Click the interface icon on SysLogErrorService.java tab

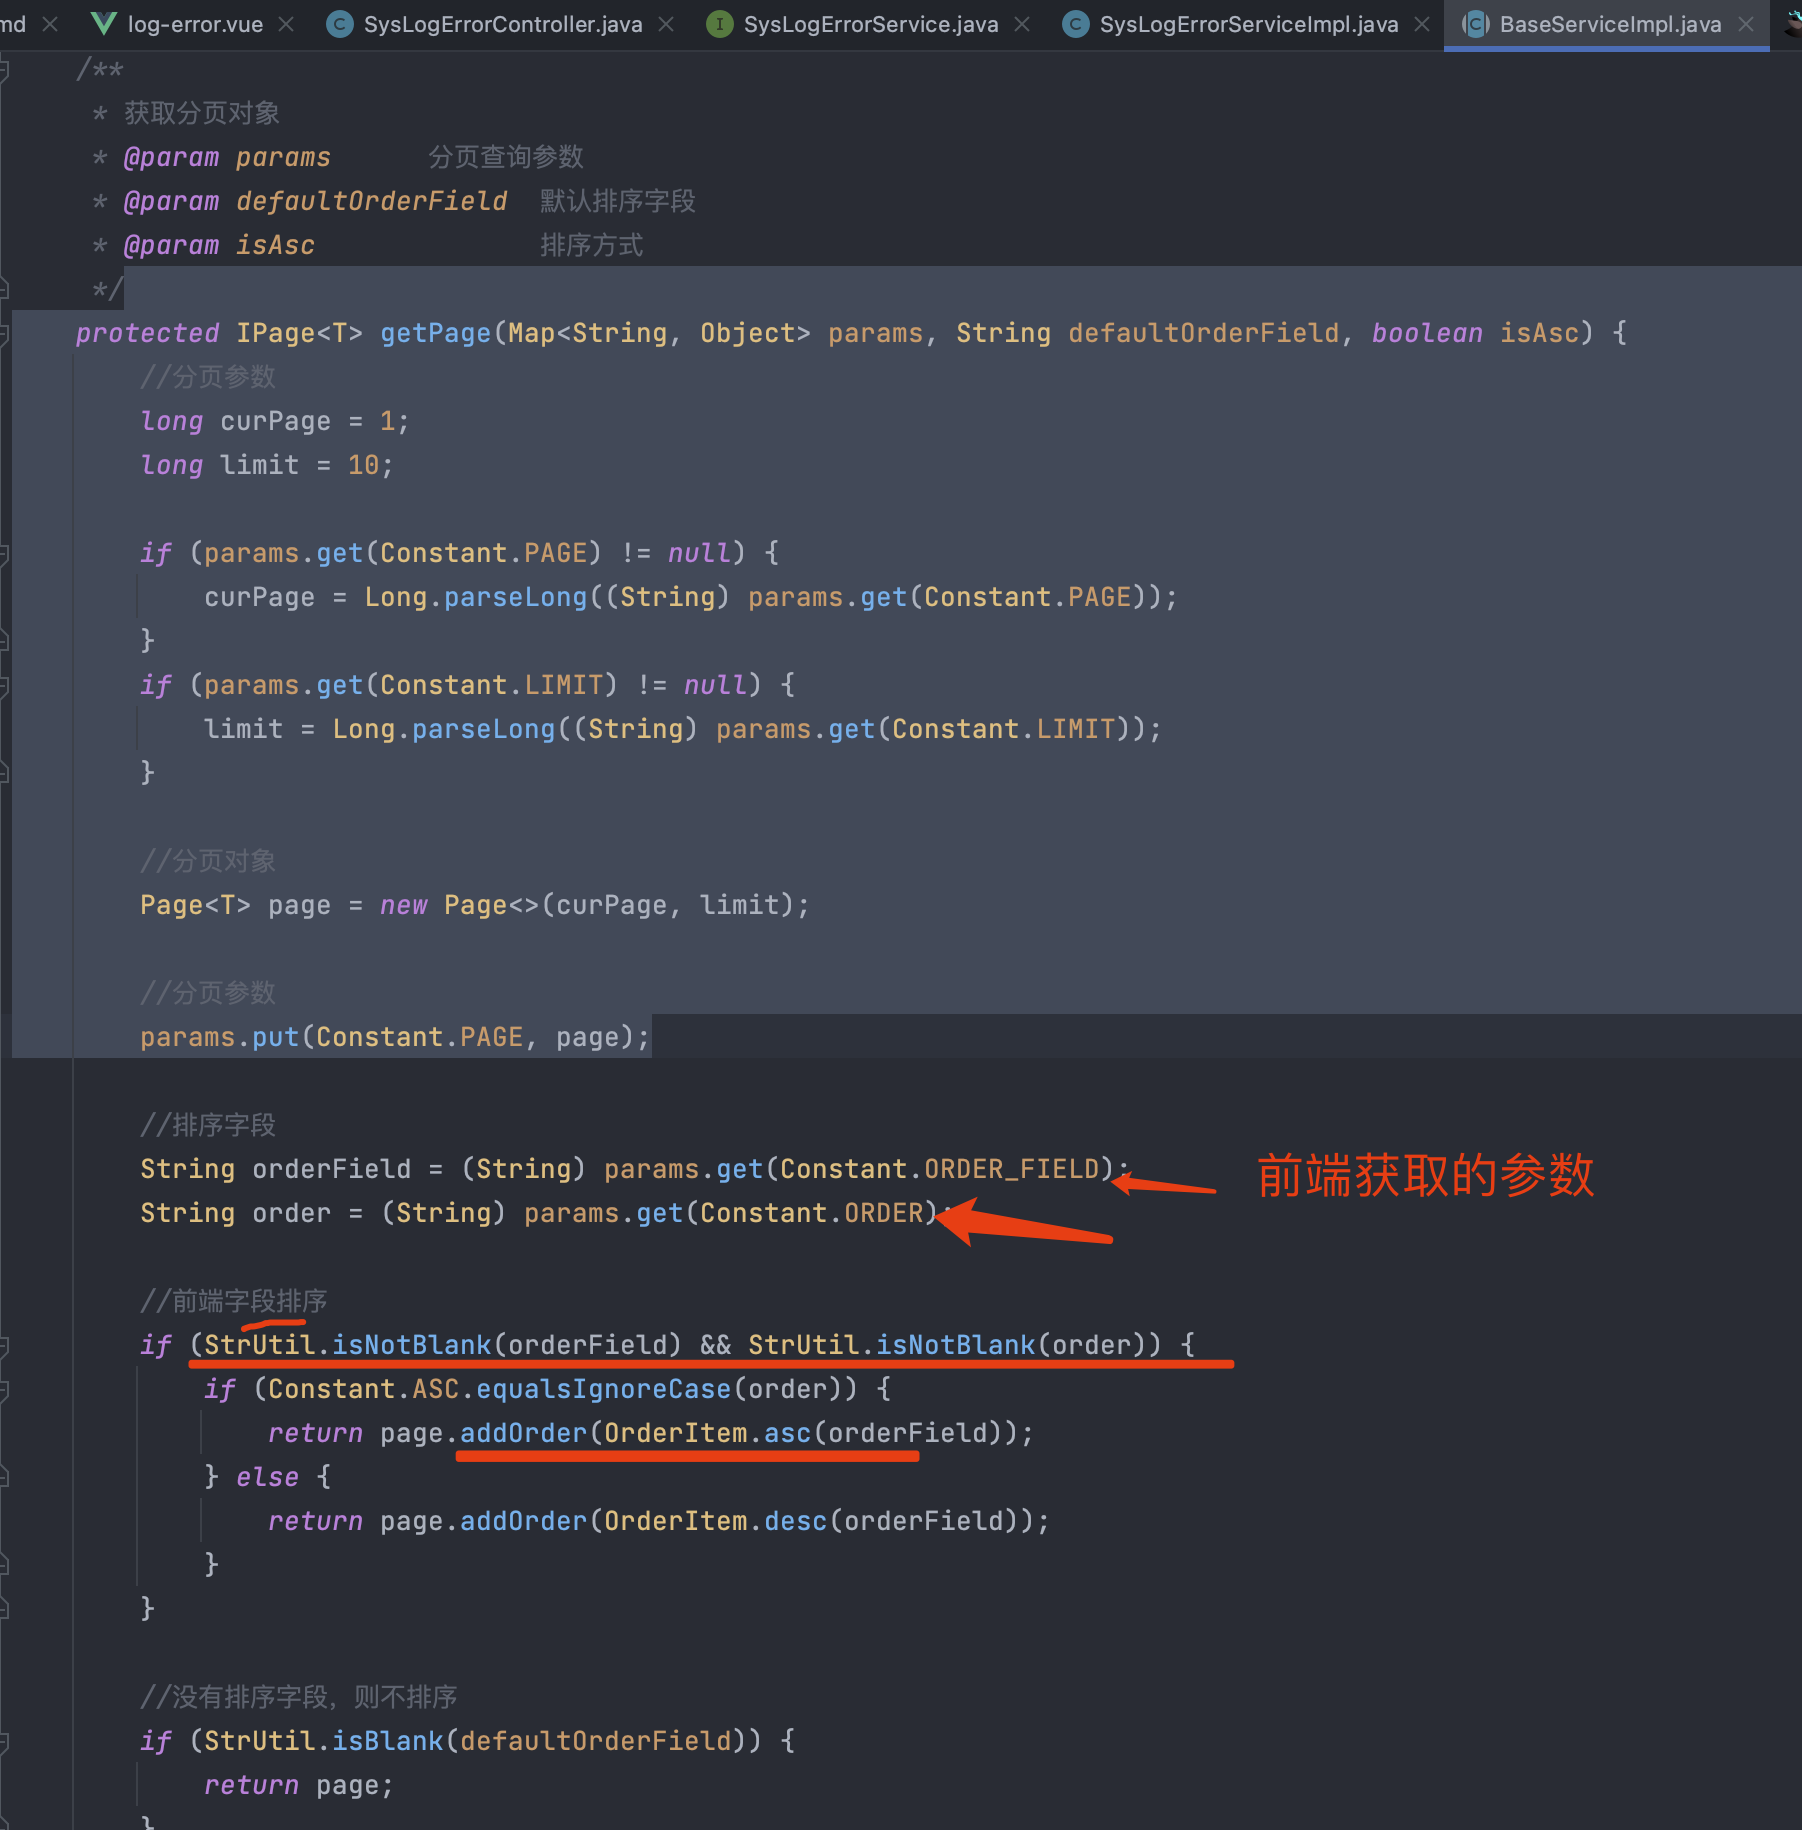click(x=719, y=24)
